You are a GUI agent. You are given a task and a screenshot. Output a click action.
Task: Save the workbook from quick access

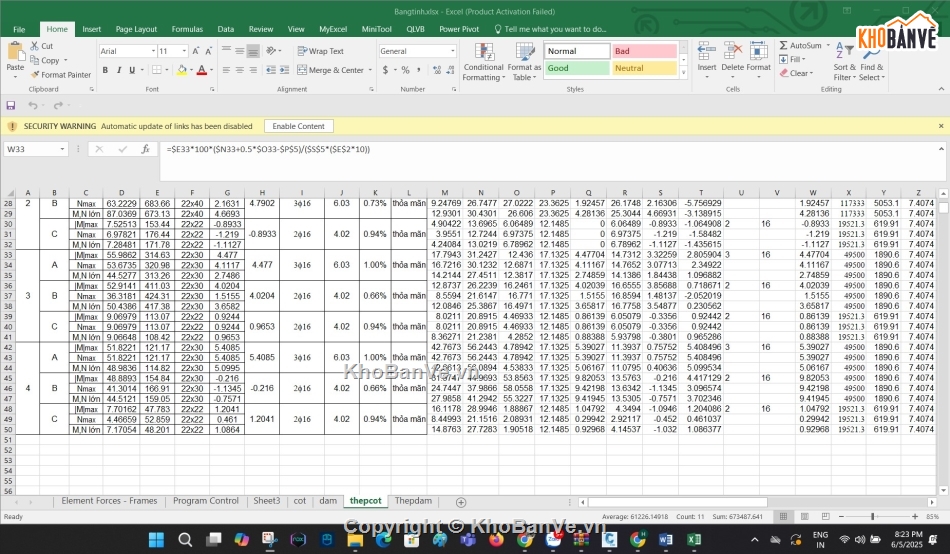pos(11,105)
